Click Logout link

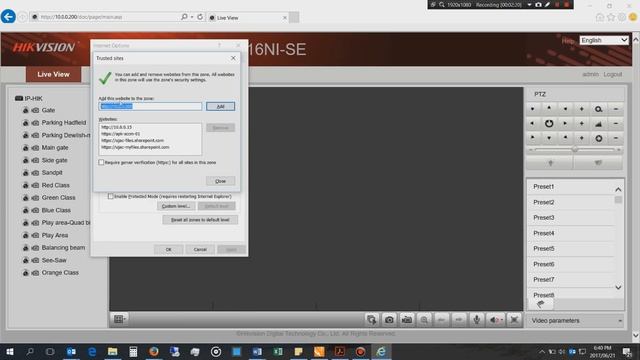[613, 74]
